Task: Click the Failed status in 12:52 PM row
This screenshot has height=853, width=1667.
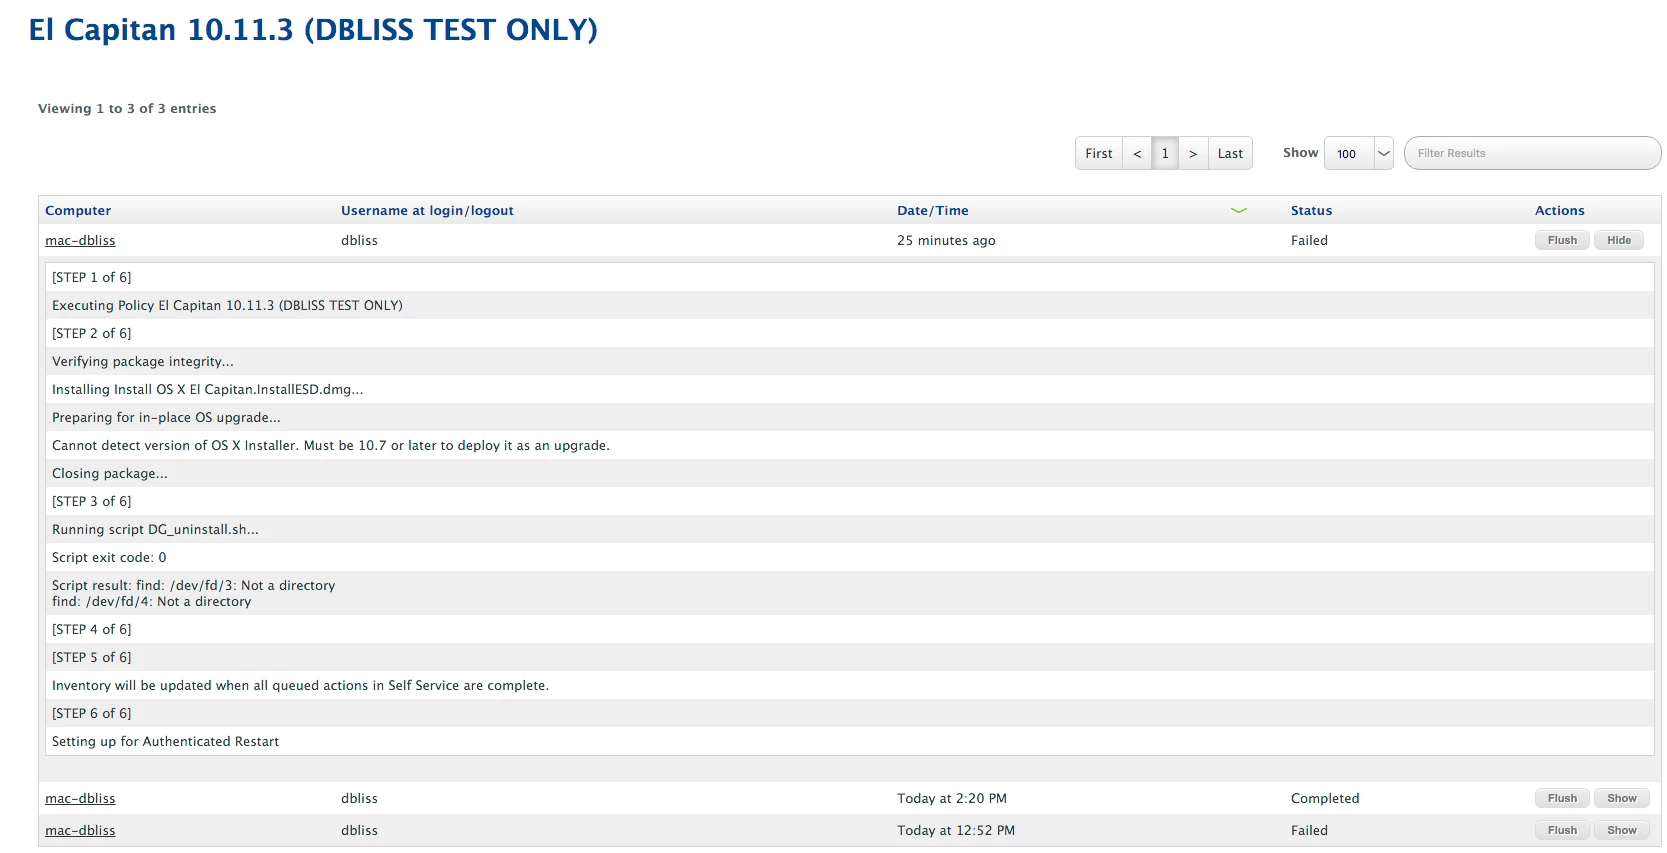Action: click(1309, 831)
